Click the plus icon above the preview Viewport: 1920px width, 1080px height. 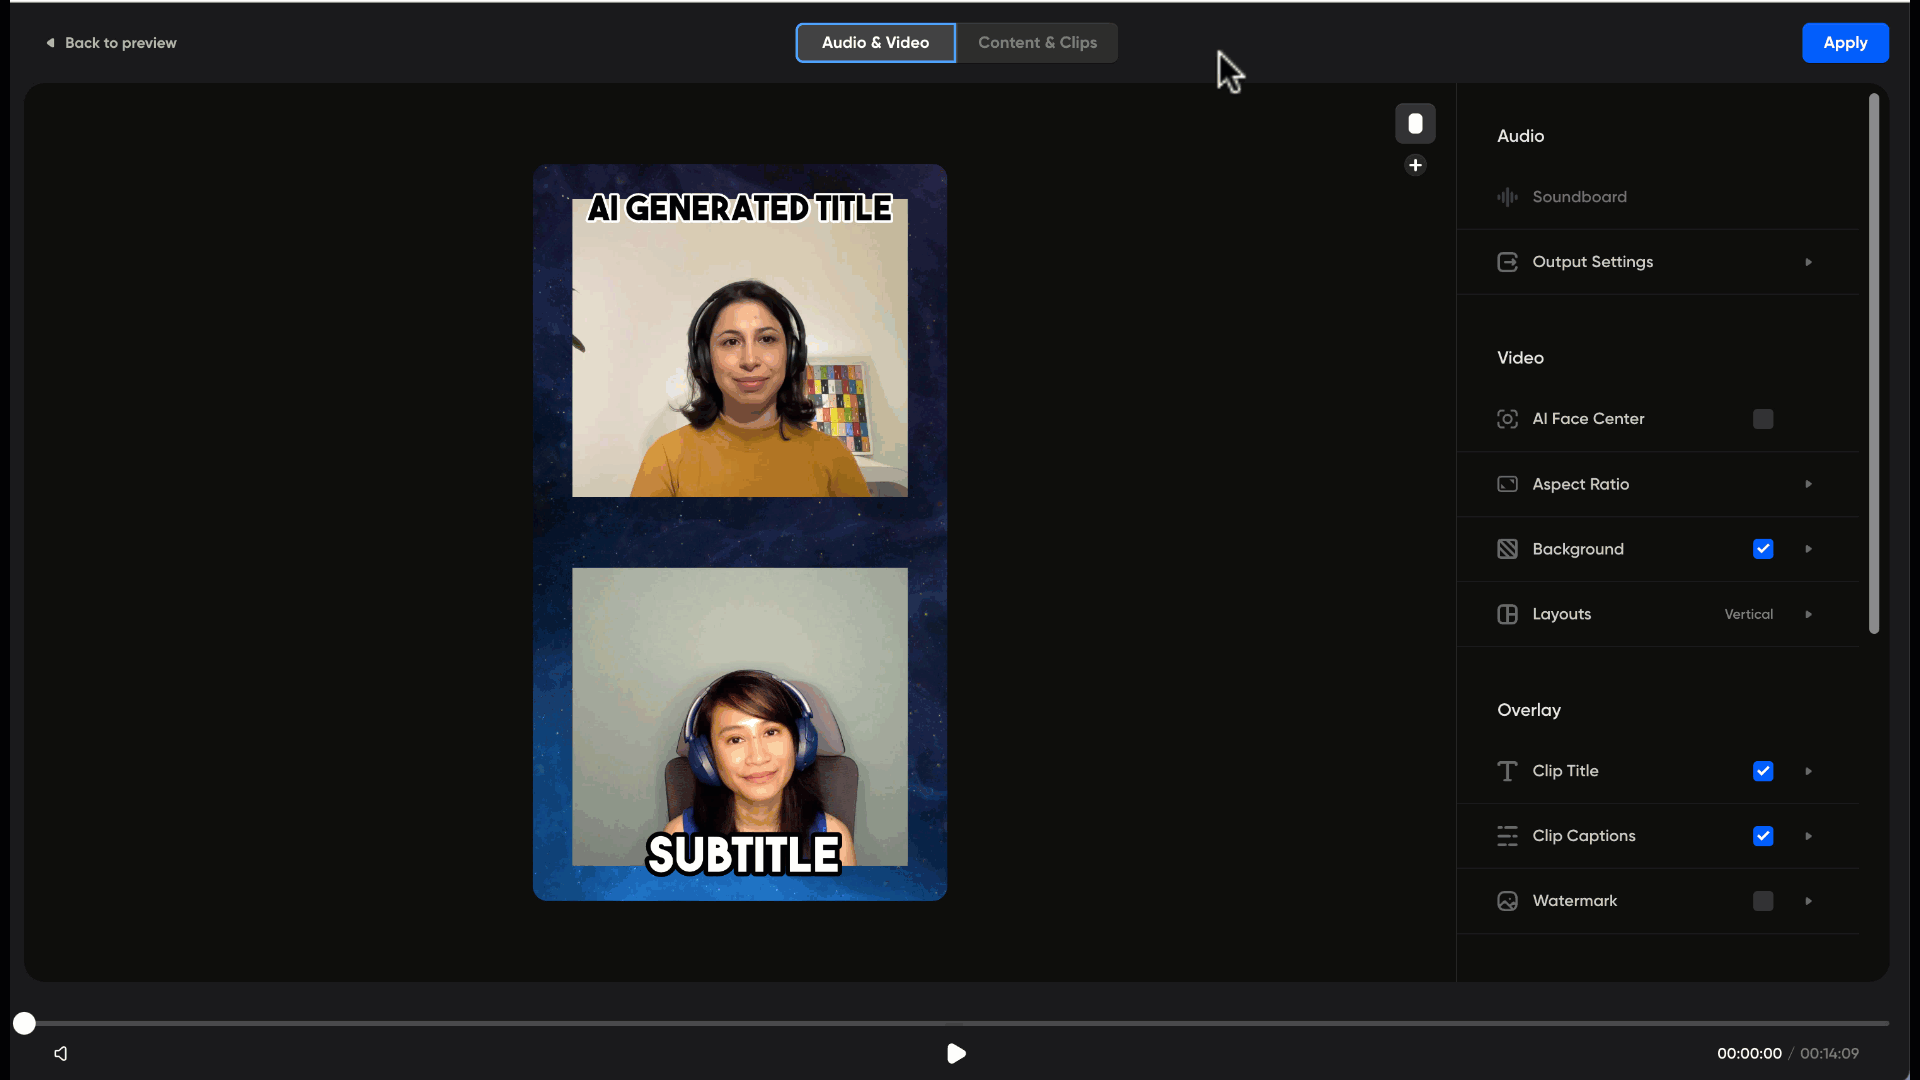1415,165
